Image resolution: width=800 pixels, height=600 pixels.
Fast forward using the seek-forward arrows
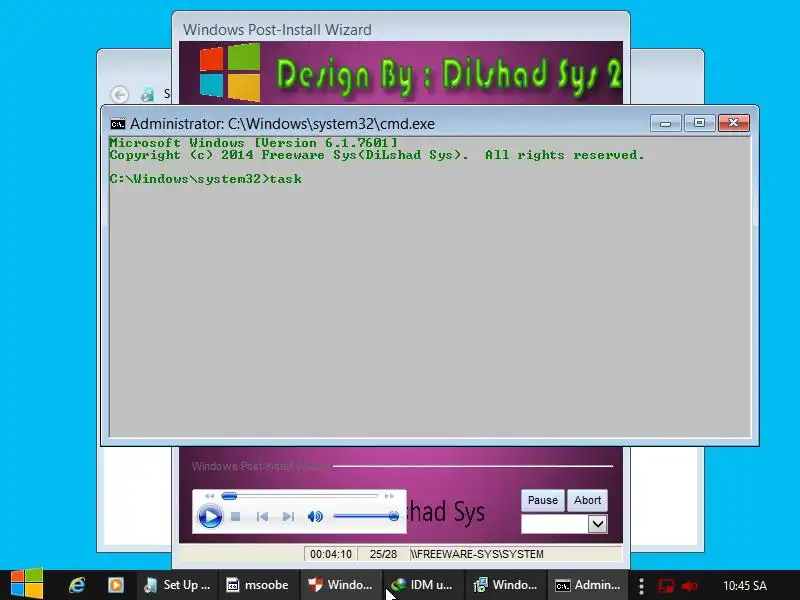click(x=389, y=496)
